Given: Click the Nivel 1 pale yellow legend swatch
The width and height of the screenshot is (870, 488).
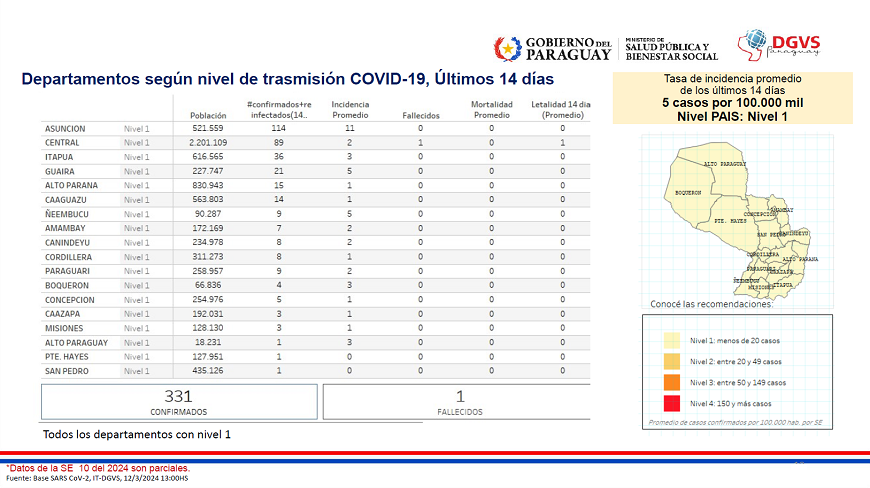Looking at the screenshot, I should click(671, 340).
